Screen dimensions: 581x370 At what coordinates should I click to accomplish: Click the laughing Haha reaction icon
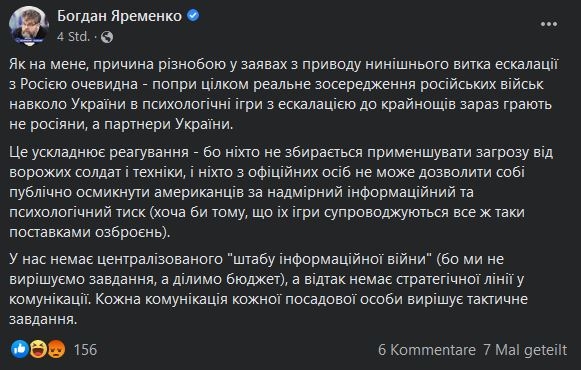pos(38,349)
